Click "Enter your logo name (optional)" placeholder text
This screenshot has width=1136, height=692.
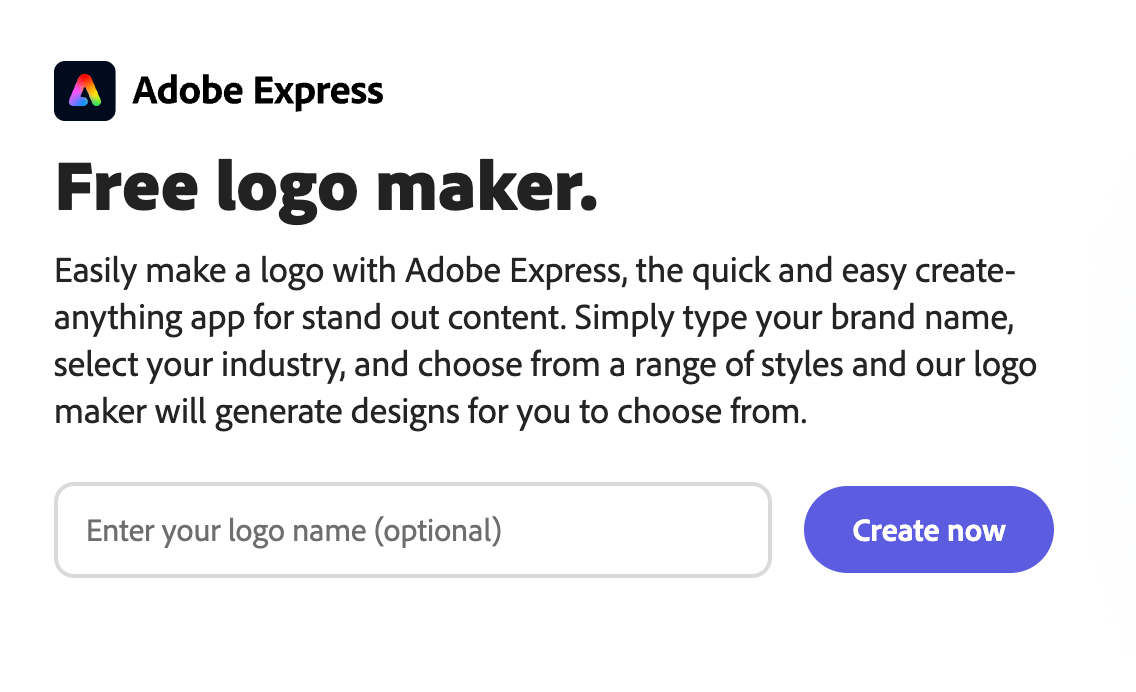294,530
